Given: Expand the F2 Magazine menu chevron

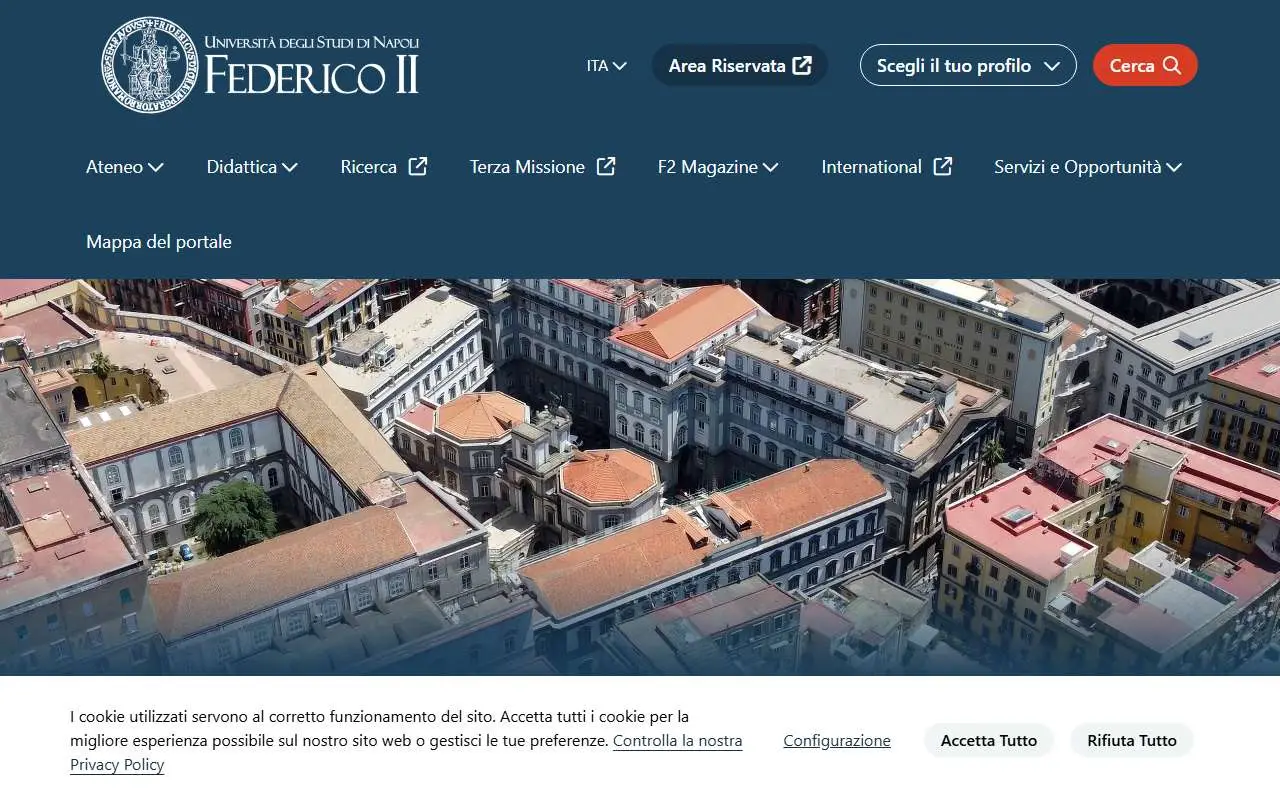Looking at the screenshot, I should [771, 167].
